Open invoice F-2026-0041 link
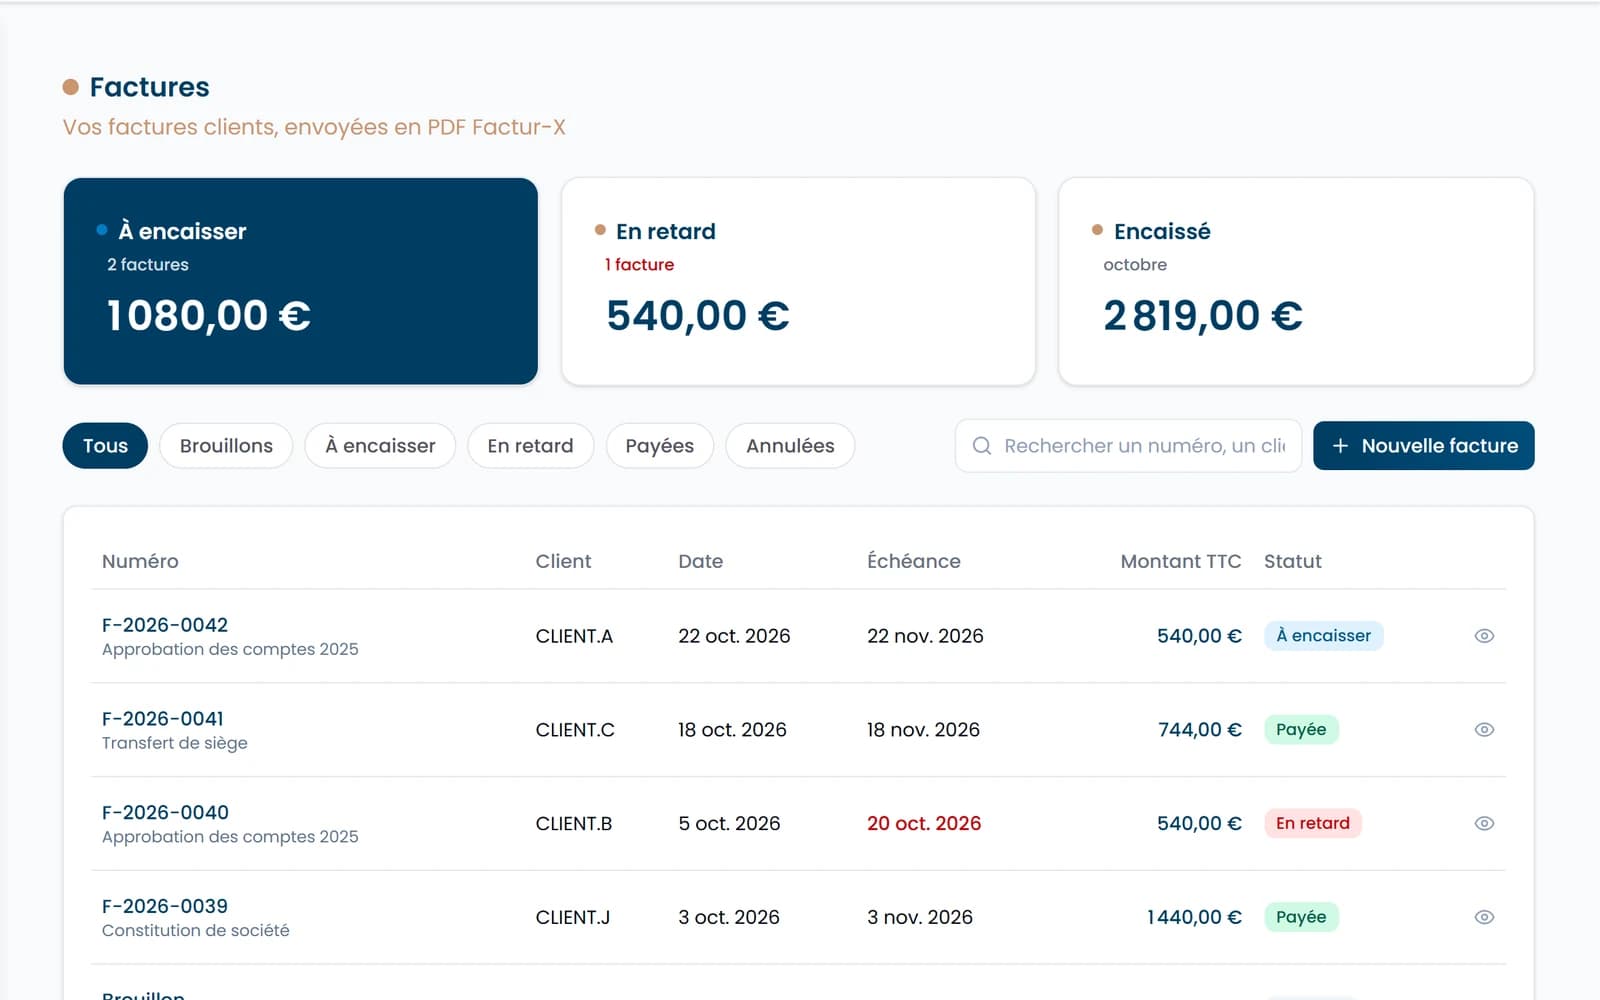The width and height of the screenshot is (1600, 1000). pos(163,719)
